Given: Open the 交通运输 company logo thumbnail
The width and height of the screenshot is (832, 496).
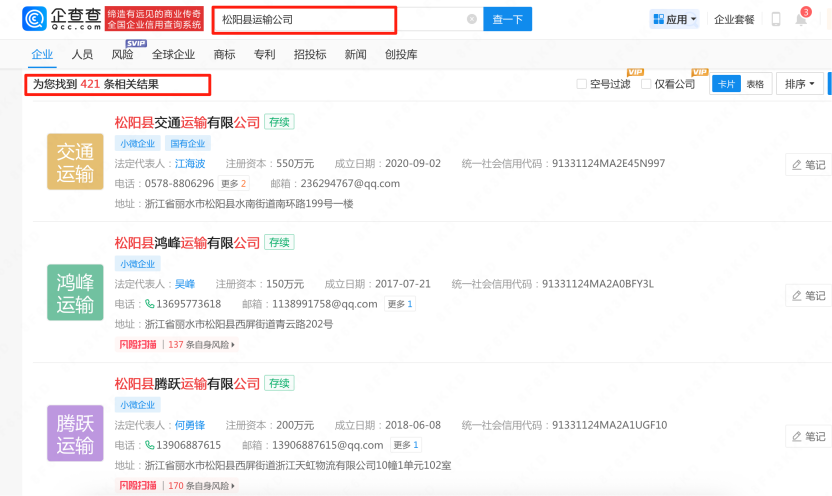Looking at the screenshot, I should point(75,162).
